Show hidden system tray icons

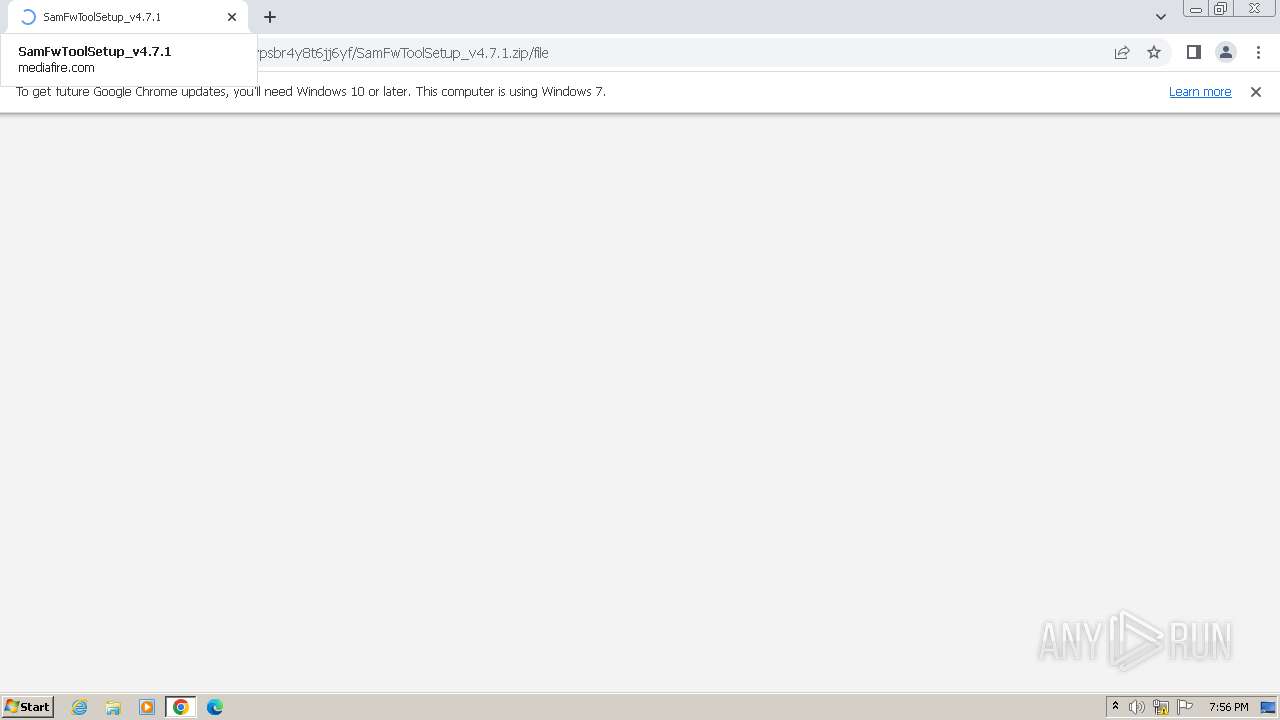click(x=1115, y=707)
